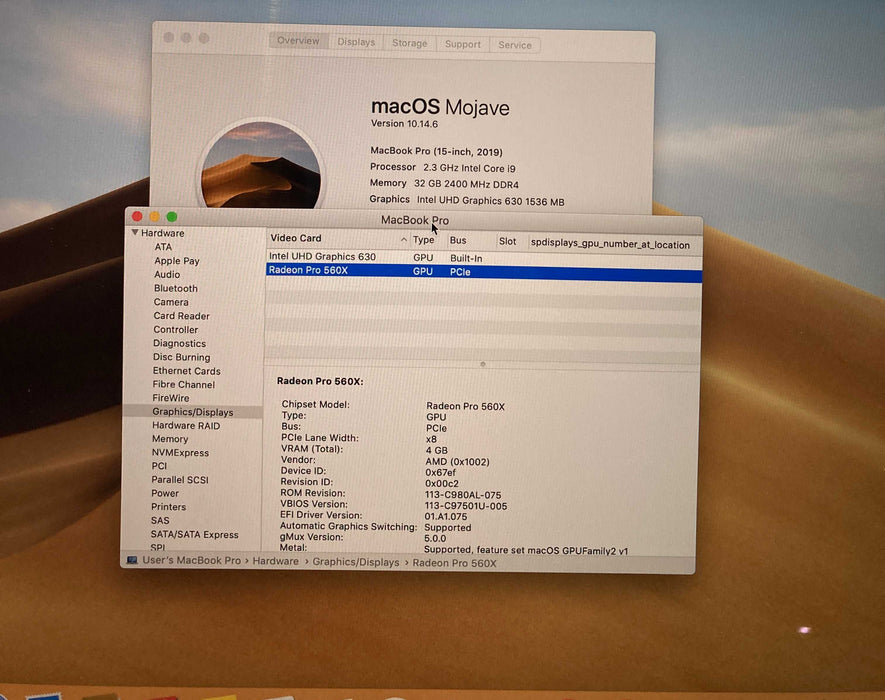Click Hardware in the path bar

click(x=275, y=561)
